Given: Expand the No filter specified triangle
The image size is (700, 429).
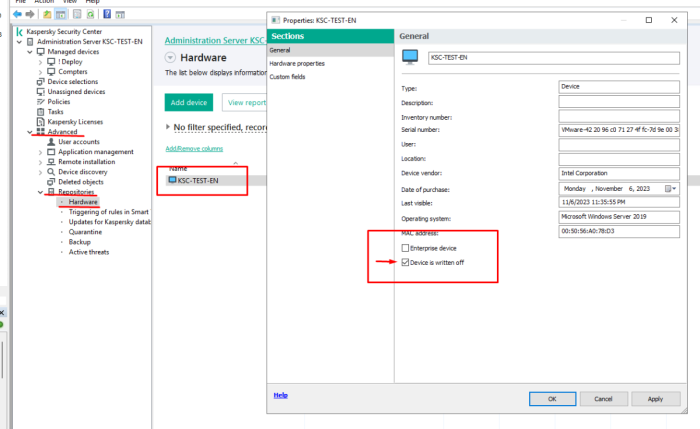Looking at the screenshot, I should tap(168, 127).
